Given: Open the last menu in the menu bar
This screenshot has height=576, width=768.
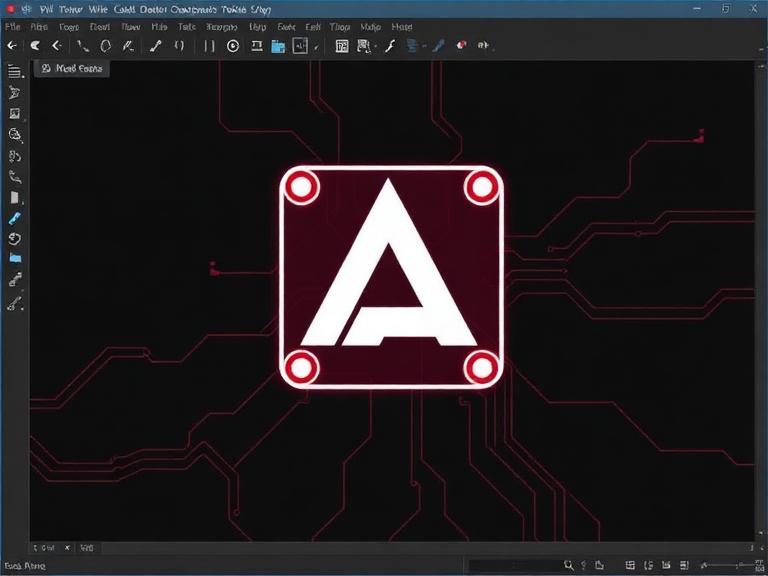Looking at the screenshot, I should [x=402, y=27].
